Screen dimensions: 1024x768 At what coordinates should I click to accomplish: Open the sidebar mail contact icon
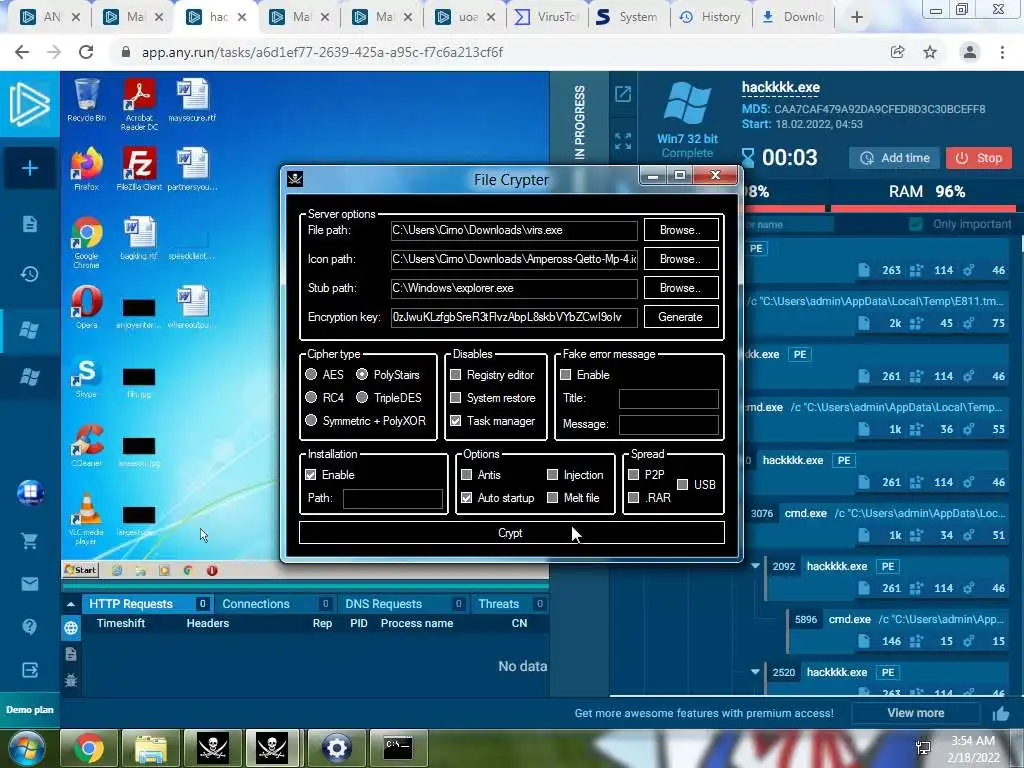(29, 584)
